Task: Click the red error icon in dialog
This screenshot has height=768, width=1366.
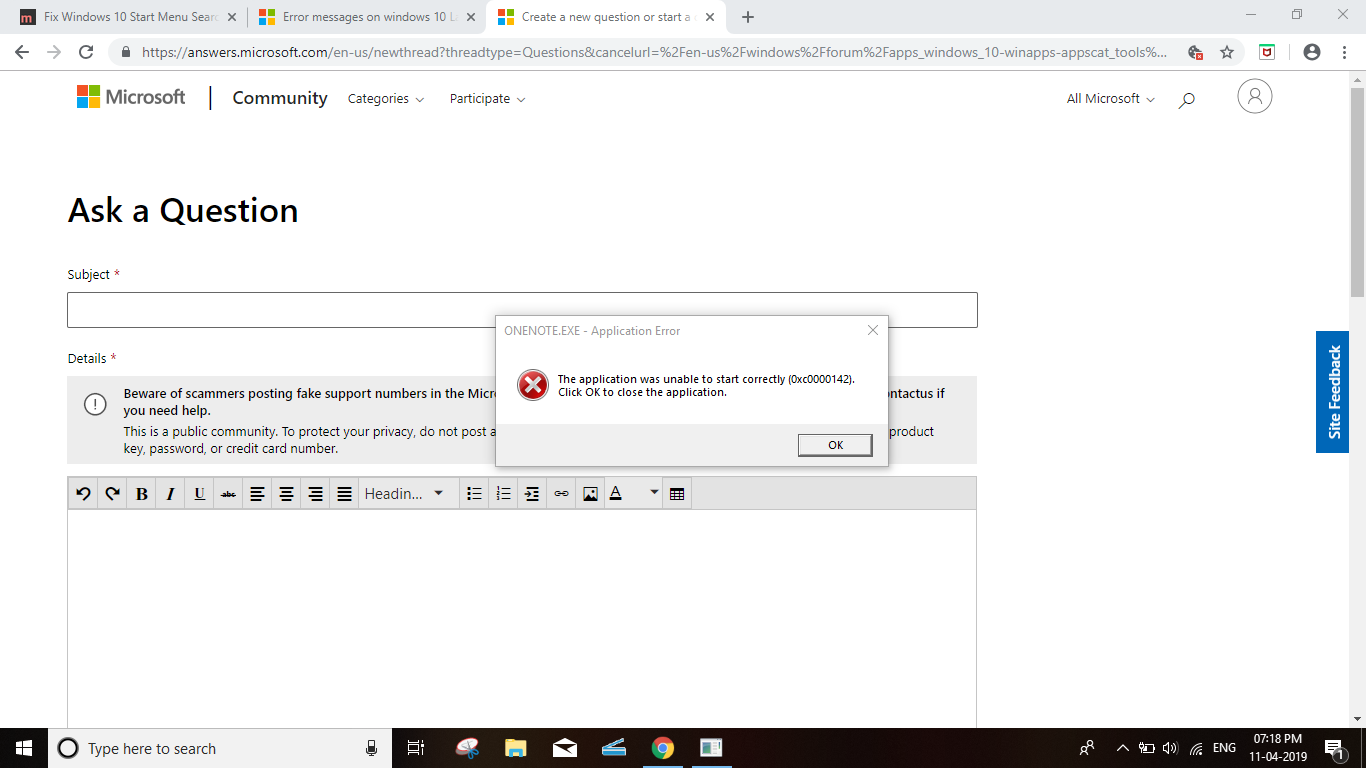Action: (x=533, y=385)
